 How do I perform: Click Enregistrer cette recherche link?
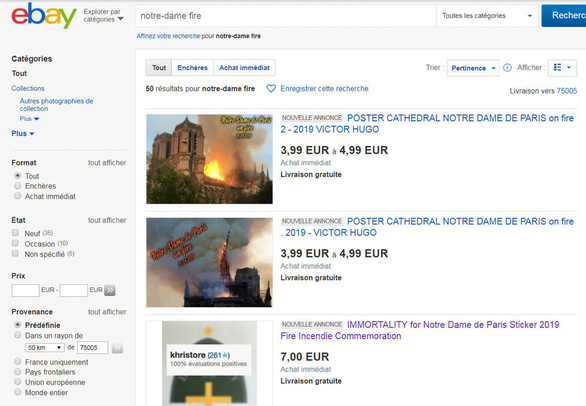pyautogui.click(x=324, y=89)
